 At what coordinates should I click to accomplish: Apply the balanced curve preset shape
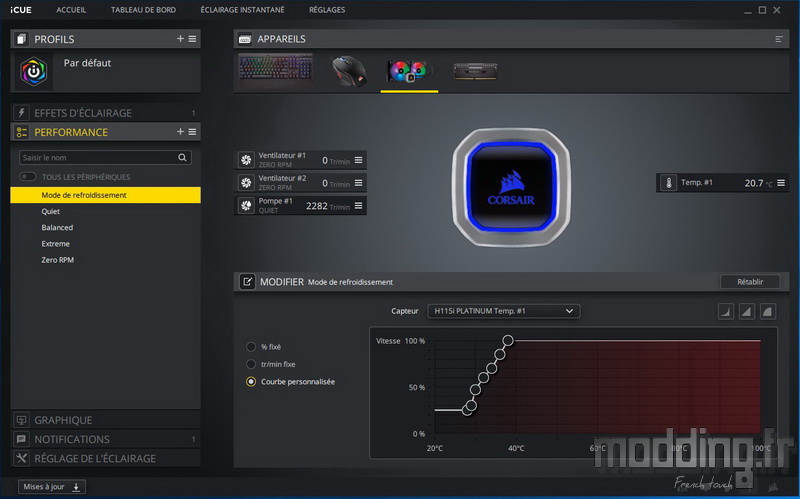click(746, 311)
